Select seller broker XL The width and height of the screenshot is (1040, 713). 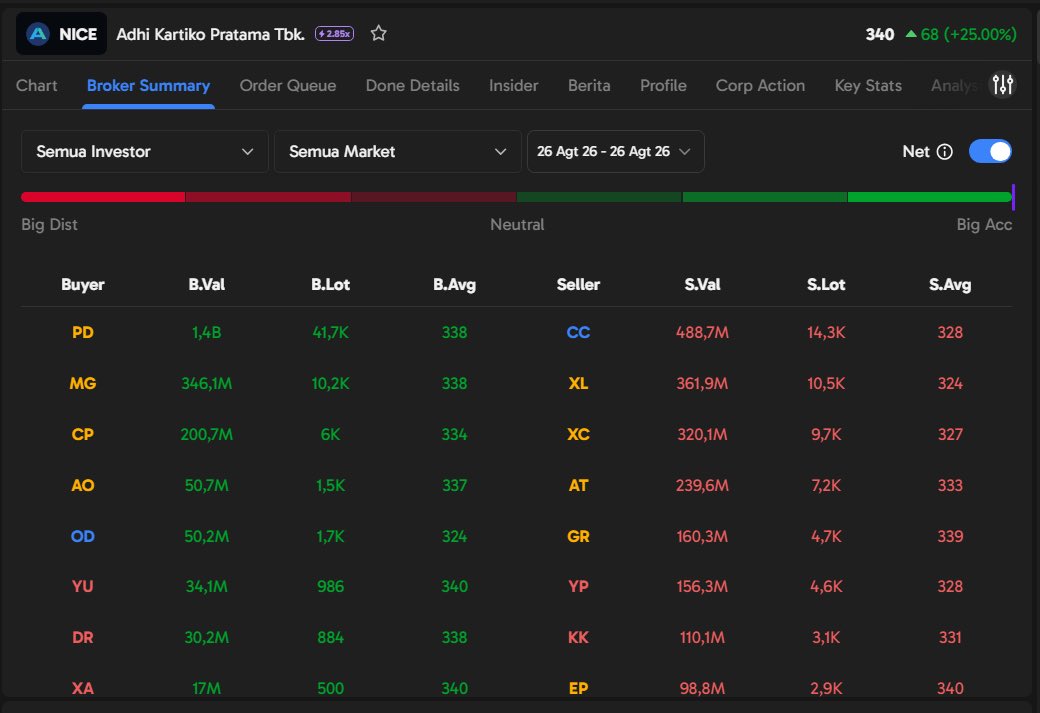point(578,383)
